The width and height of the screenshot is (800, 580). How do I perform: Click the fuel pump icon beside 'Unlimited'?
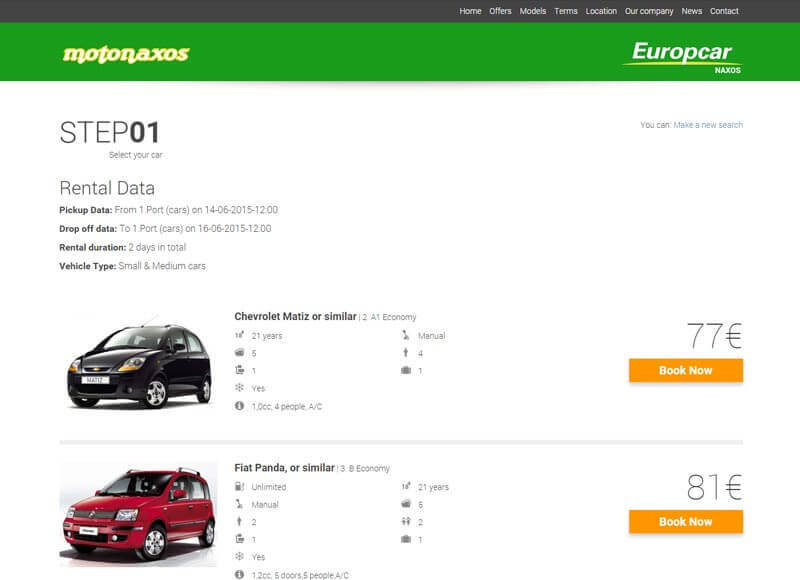(x=239, y=487)
